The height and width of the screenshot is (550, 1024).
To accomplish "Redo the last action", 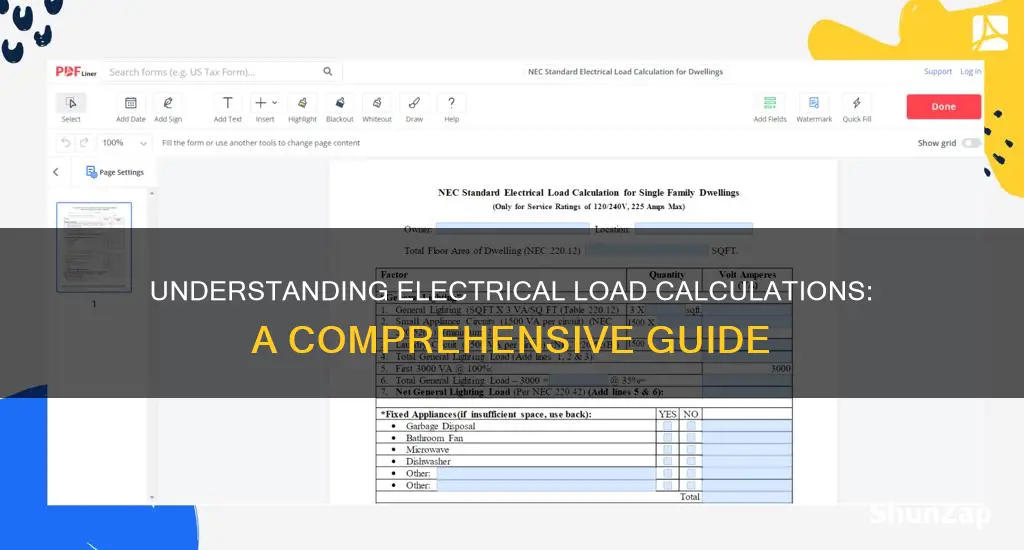I will [x=84, y=142].
